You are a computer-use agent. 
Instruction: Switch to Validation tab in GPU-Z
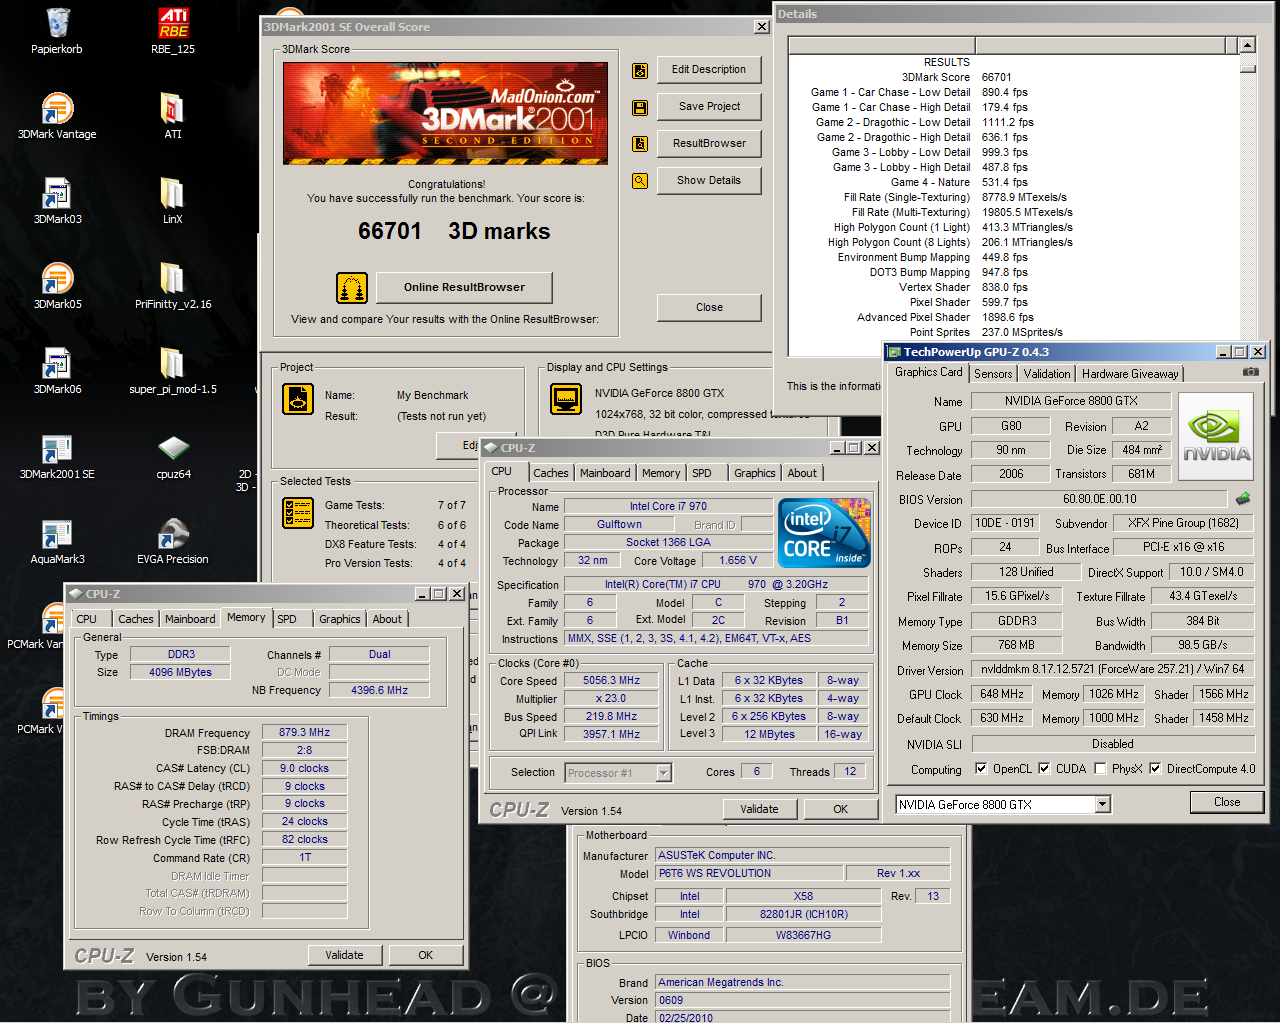(1047, 374)
